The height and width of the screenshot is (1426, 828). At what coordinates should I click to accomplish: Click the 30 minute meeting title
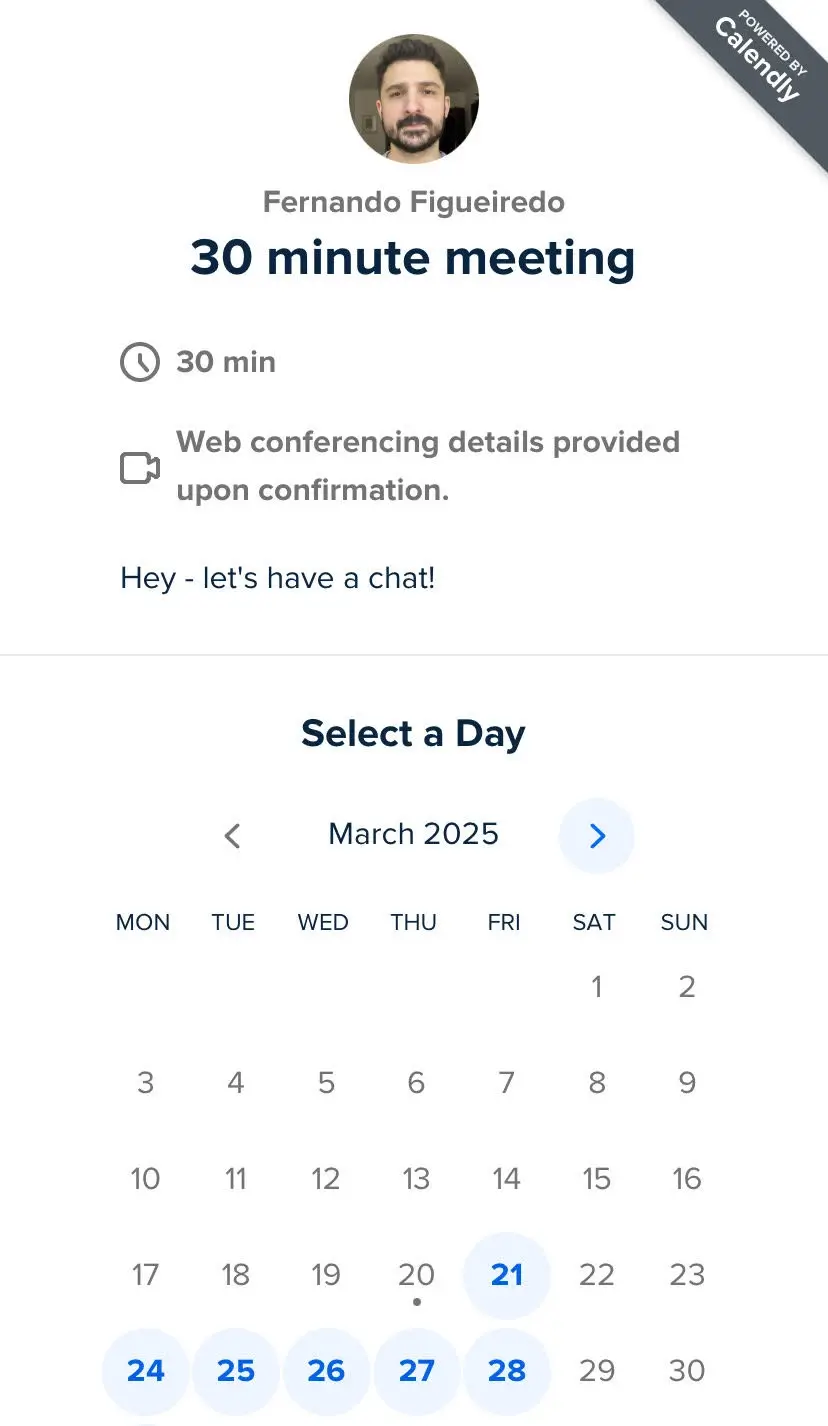tap(413, 257)
